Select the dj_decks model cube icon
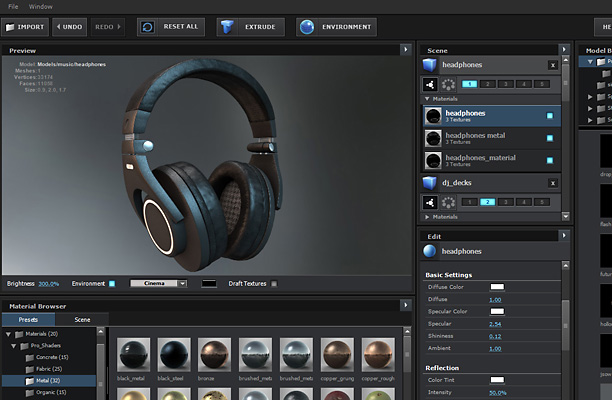Viewport: 612px width, 400px height. [430, 182]
